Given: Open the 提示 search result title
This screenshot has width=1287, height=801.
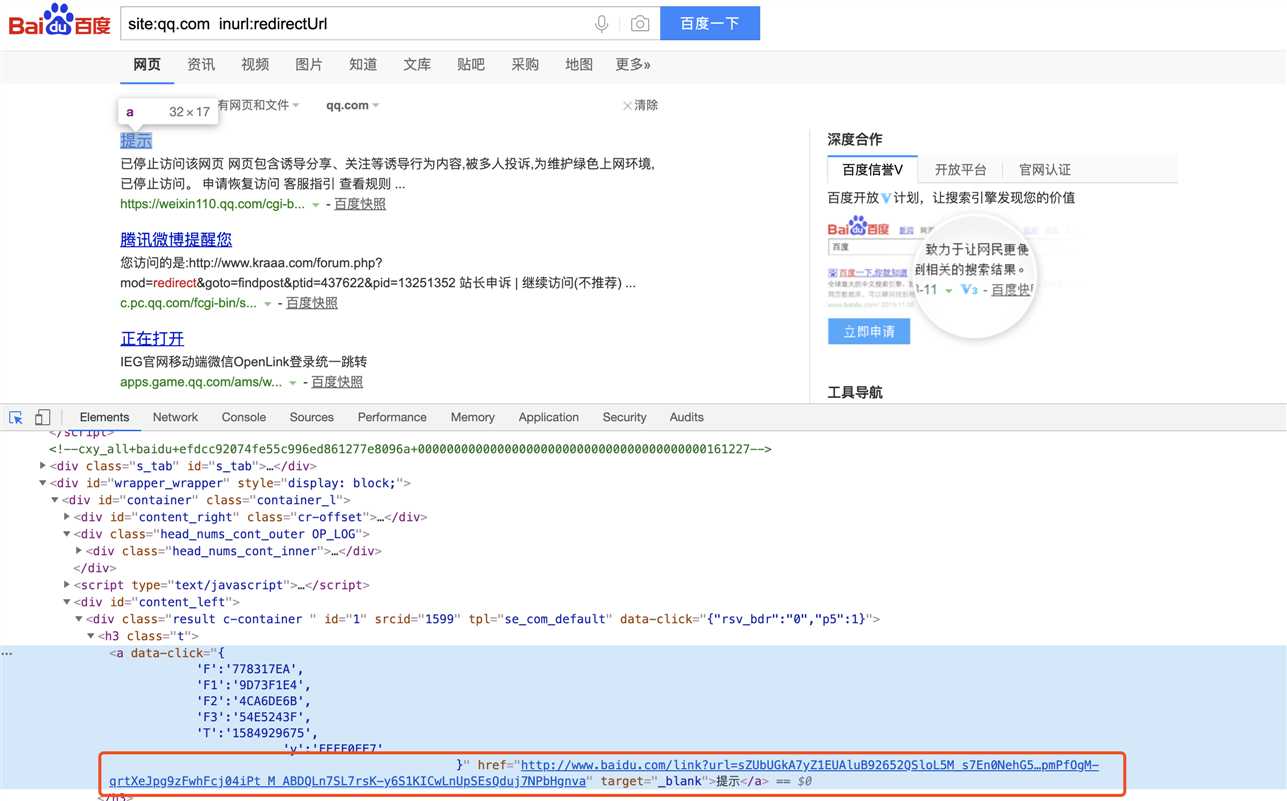Looking at the screenshot, I should point(136,140).
